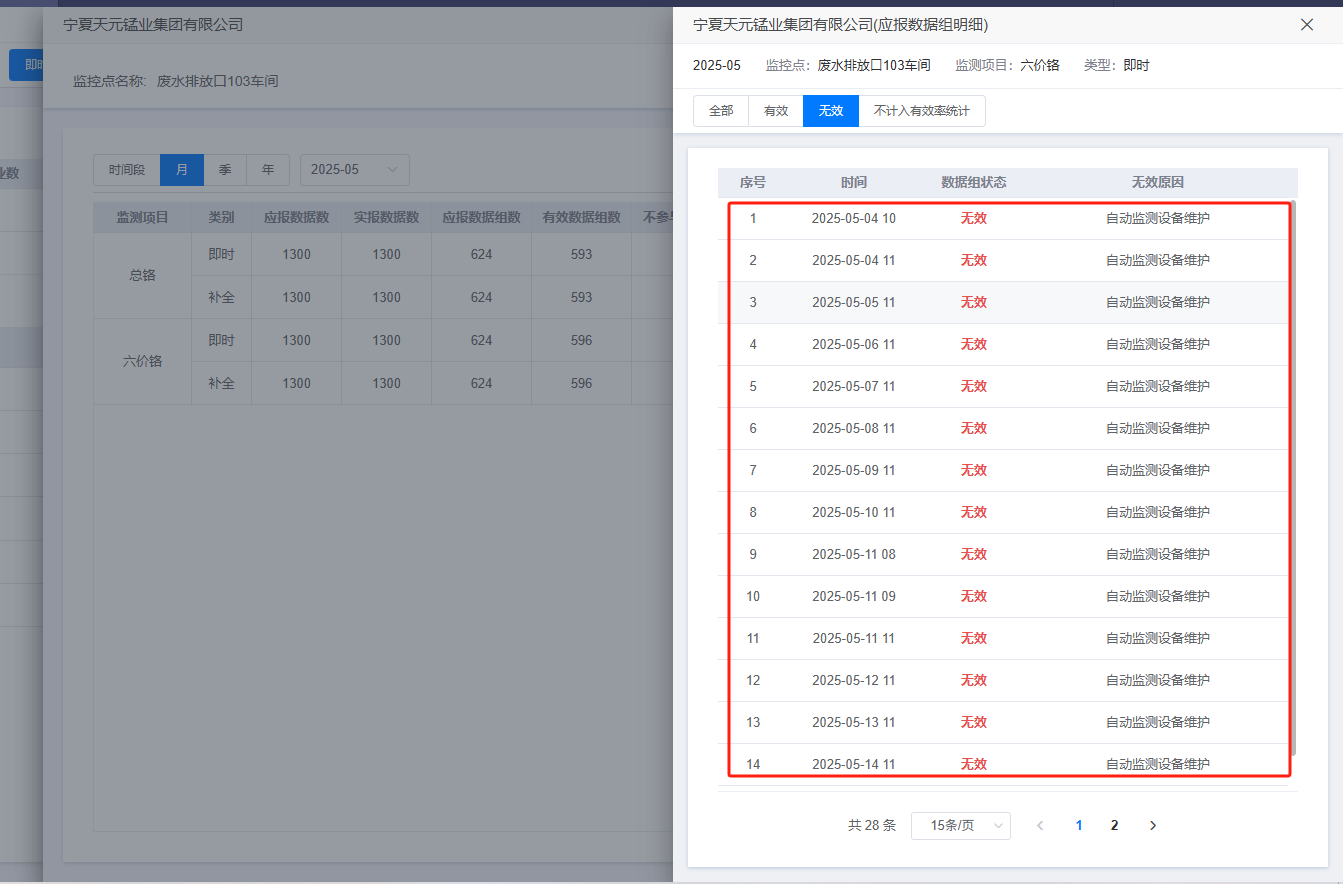Click the 2025-05-07 11 time cell
Image resolution: width=1343 pixels, height=884 pixels.
coord(854,386)
